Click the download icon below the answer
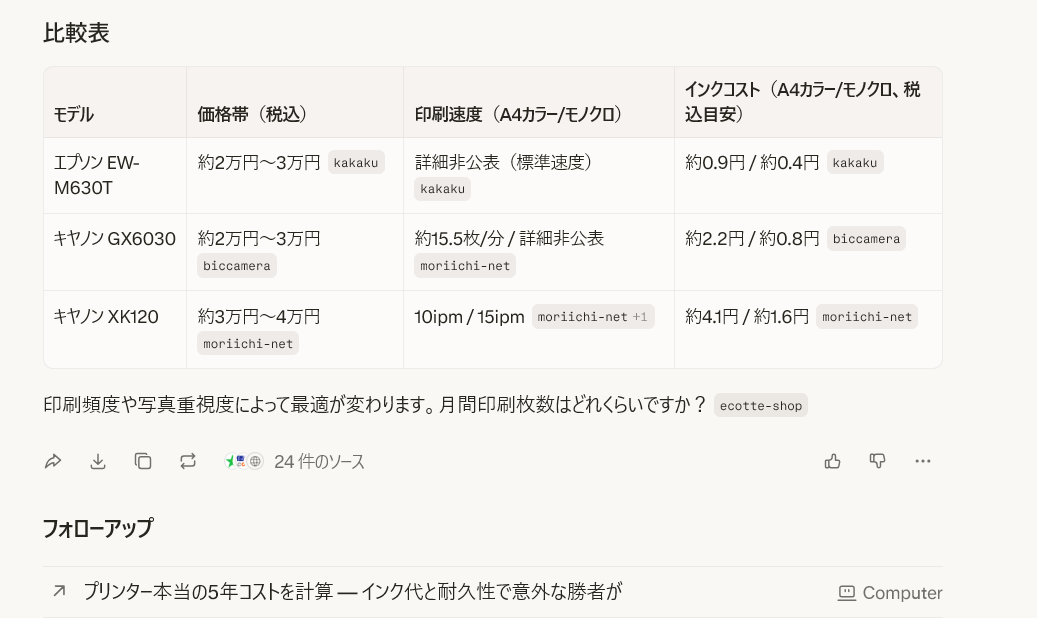Viewport: 1037px width, 618px height. (x=98, y=461)
